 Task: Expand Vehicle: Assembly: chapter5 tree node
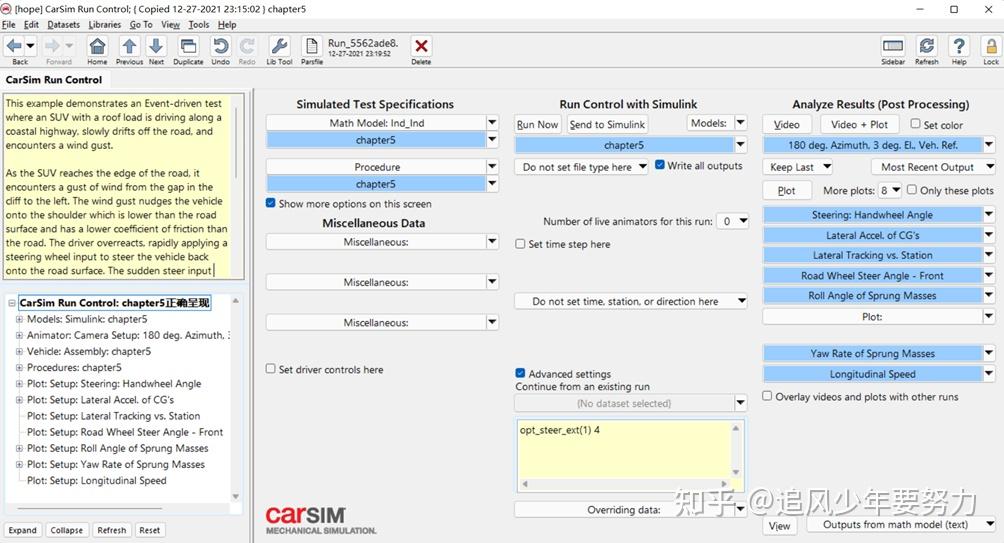(x=19, y=351)
